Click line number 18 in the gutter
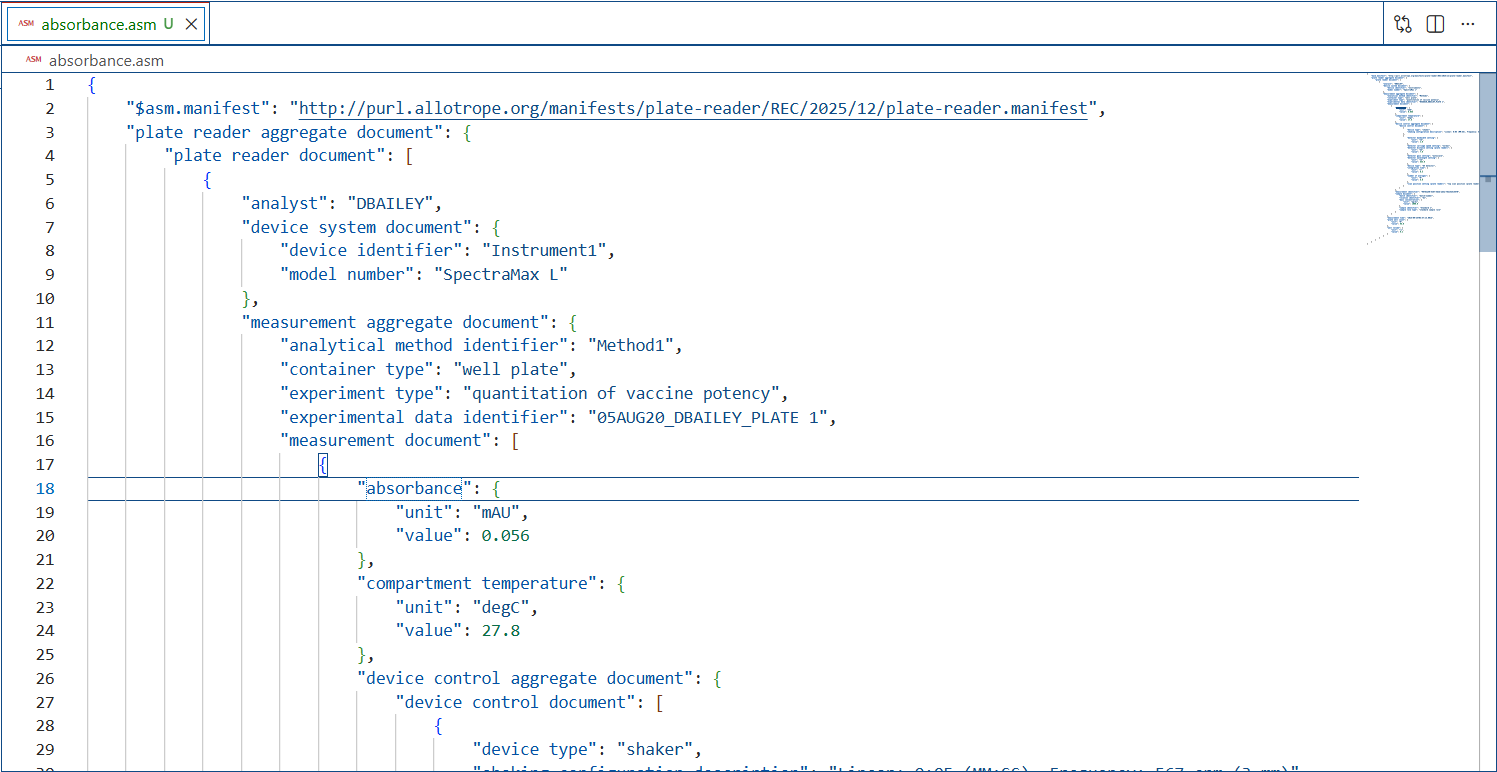The width and height of the screenshot is (1497, 772). coord(44,488)
